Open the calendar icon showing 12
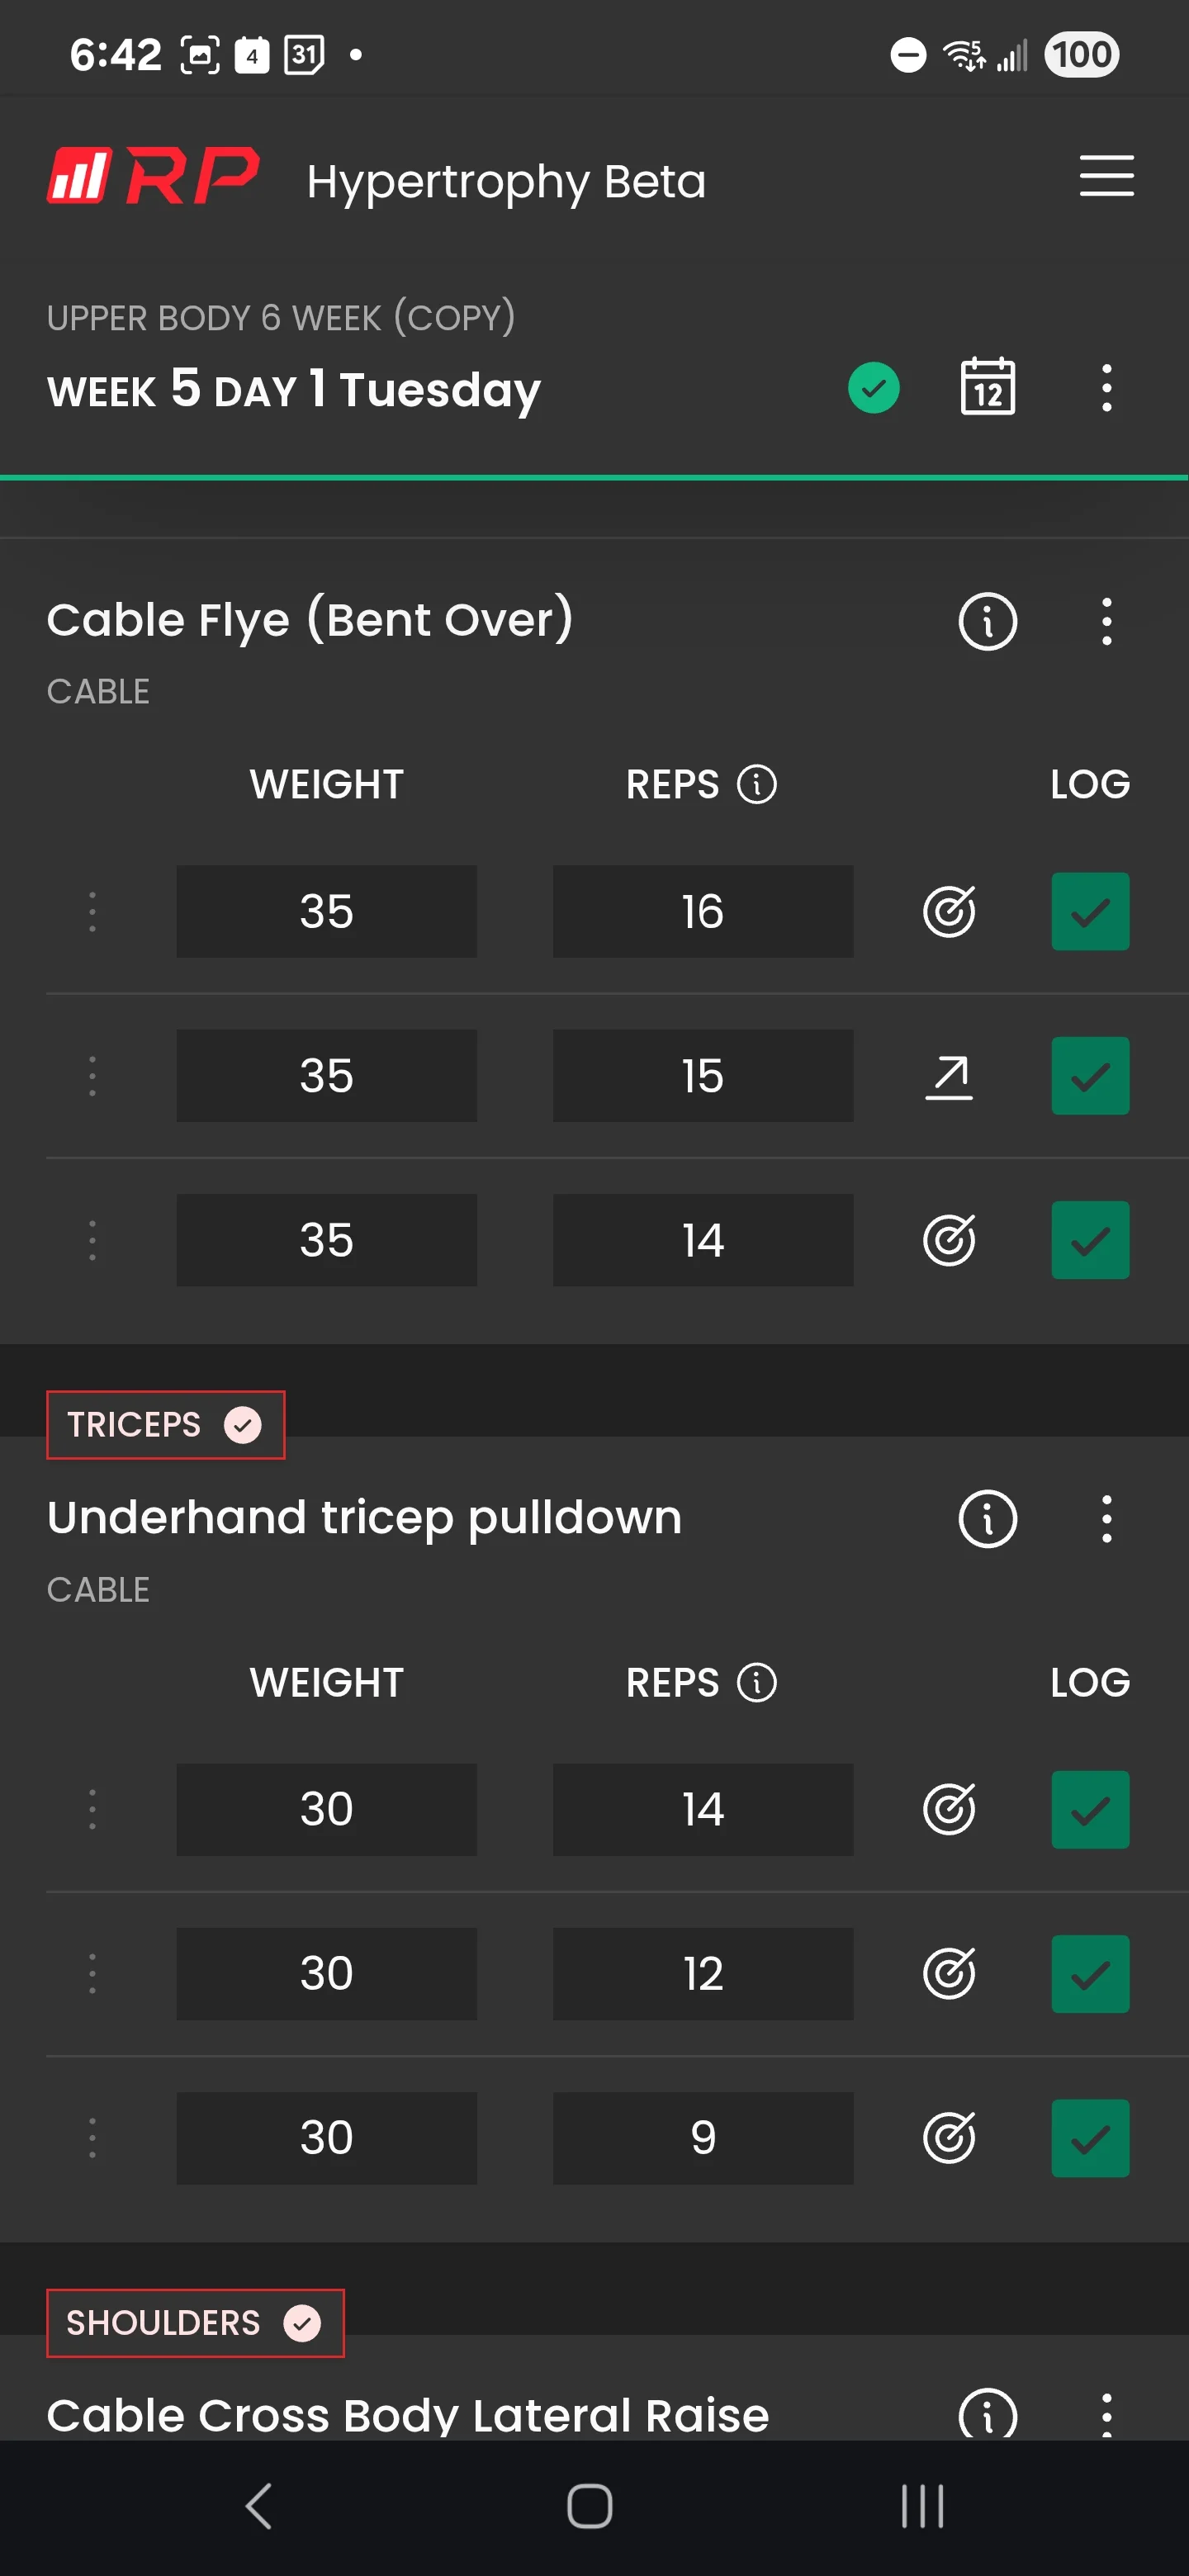 [x=987, y=386]
